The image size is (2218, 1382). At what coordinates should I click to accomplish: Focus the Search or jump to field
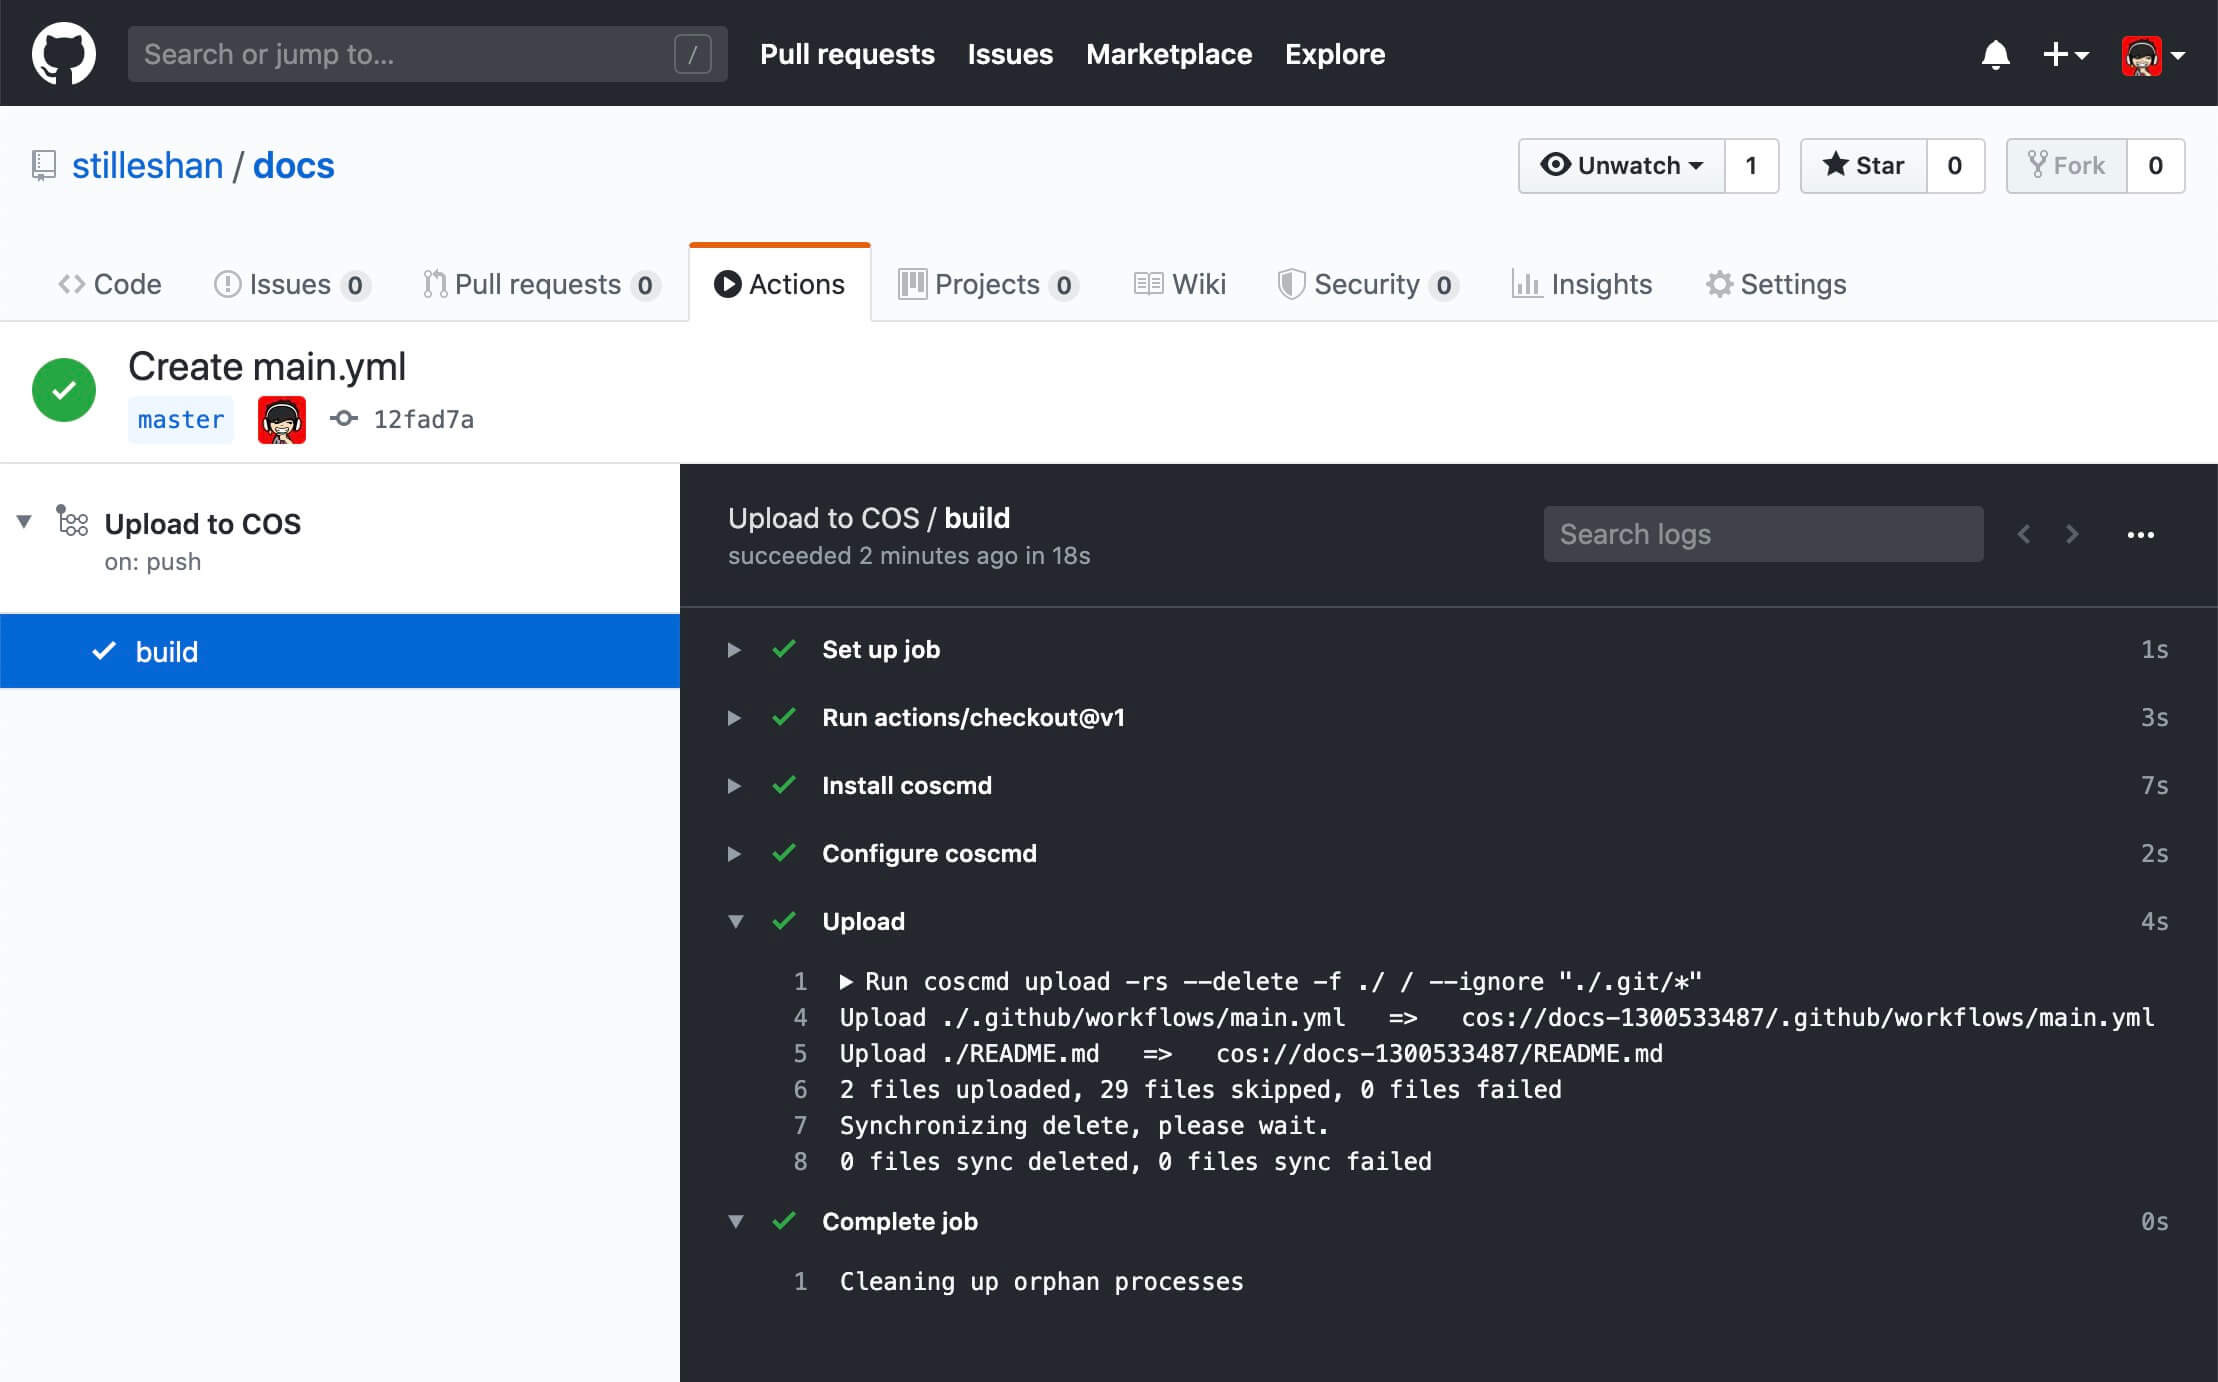(x=427, y=54)
